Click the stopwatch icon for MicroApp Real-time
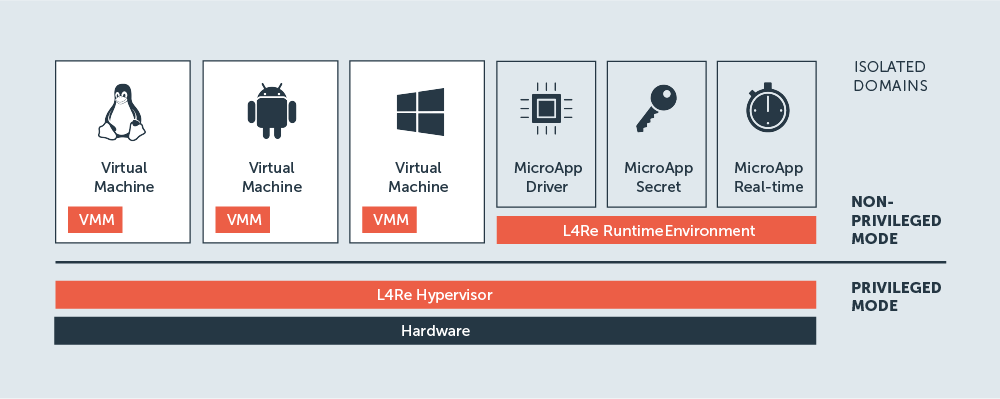This screenshot has width=1000, height=399. (x=767, y=108)
